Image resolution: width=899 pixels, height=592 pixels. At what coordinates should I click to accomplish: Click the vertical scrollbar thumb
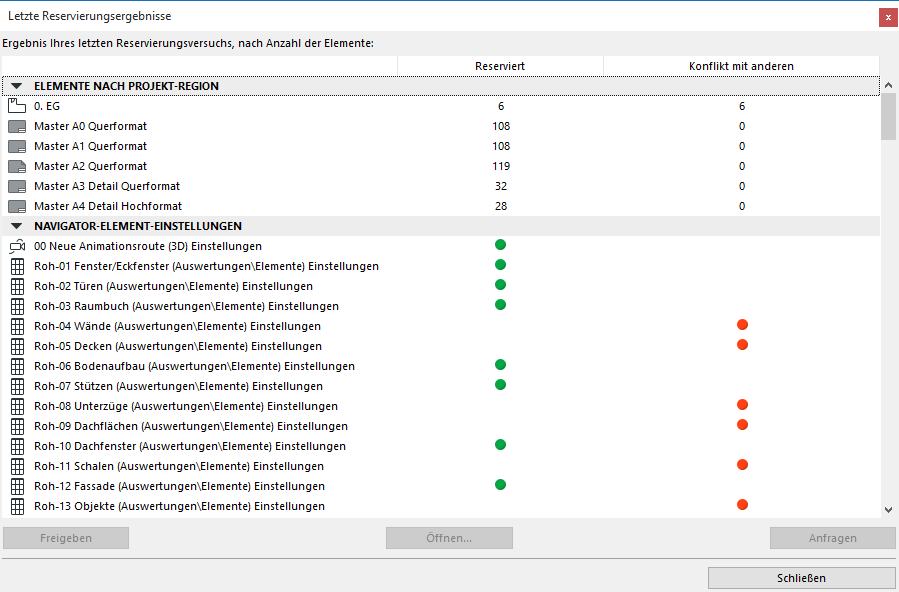tap(889, 116)
